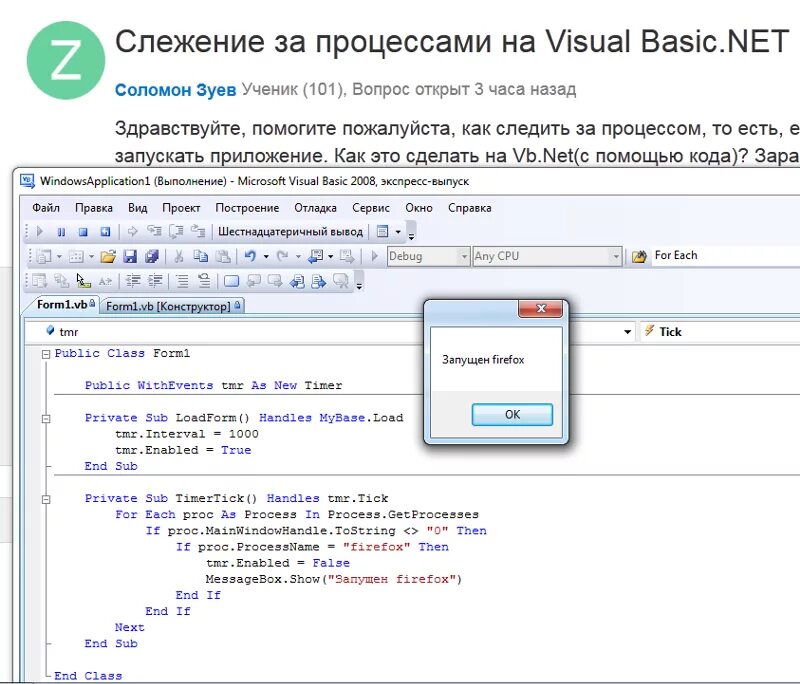Open the Undo history dropdown arrow
Viewport: 800px width, 684px height.
click(x=266, y=257)
